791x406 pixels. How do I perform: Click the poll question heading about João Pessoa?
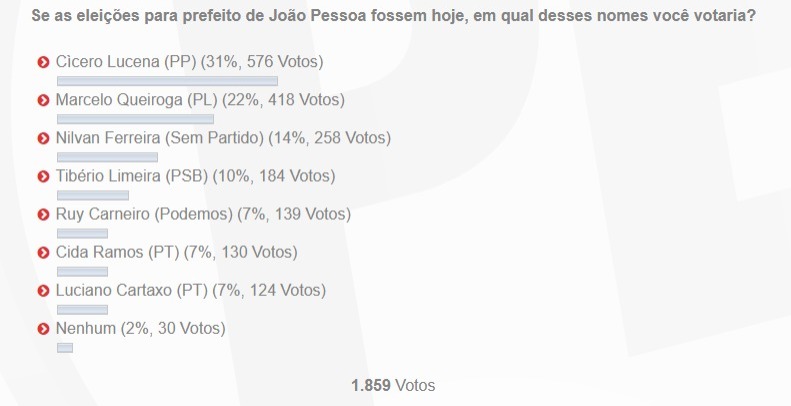[x=394, y=17]
